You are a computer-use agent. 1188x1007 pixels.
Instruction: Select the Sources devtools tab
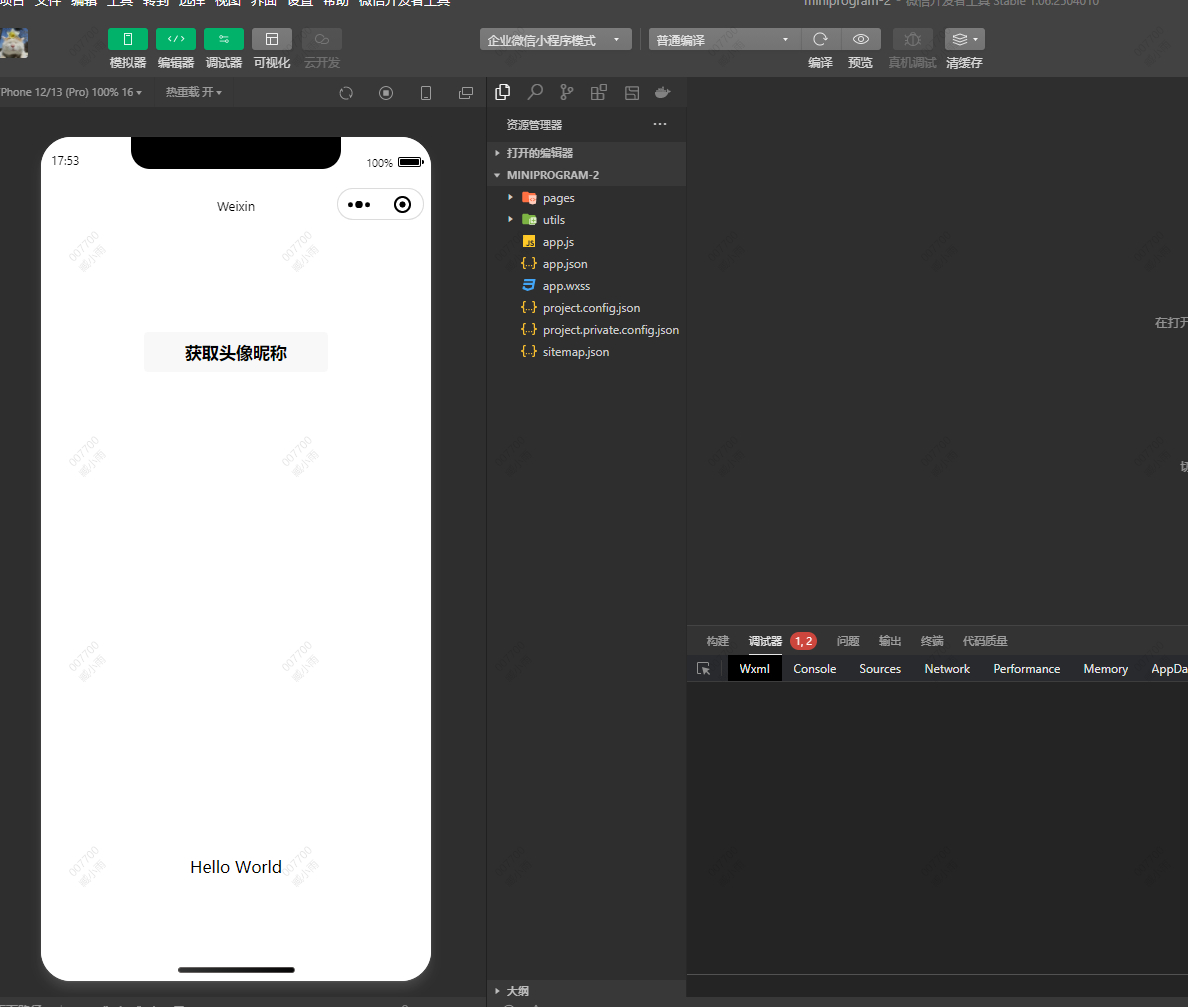click(880, 668)
